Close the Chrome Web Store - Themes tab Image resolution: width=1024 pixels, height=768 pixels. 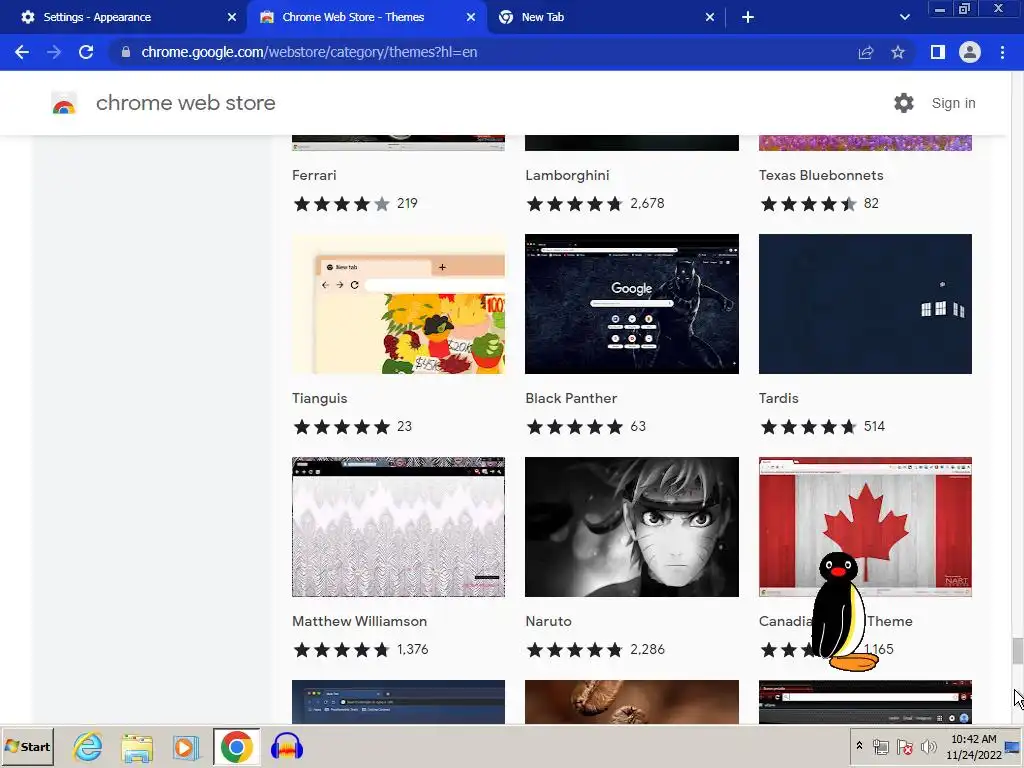point(471,17)
